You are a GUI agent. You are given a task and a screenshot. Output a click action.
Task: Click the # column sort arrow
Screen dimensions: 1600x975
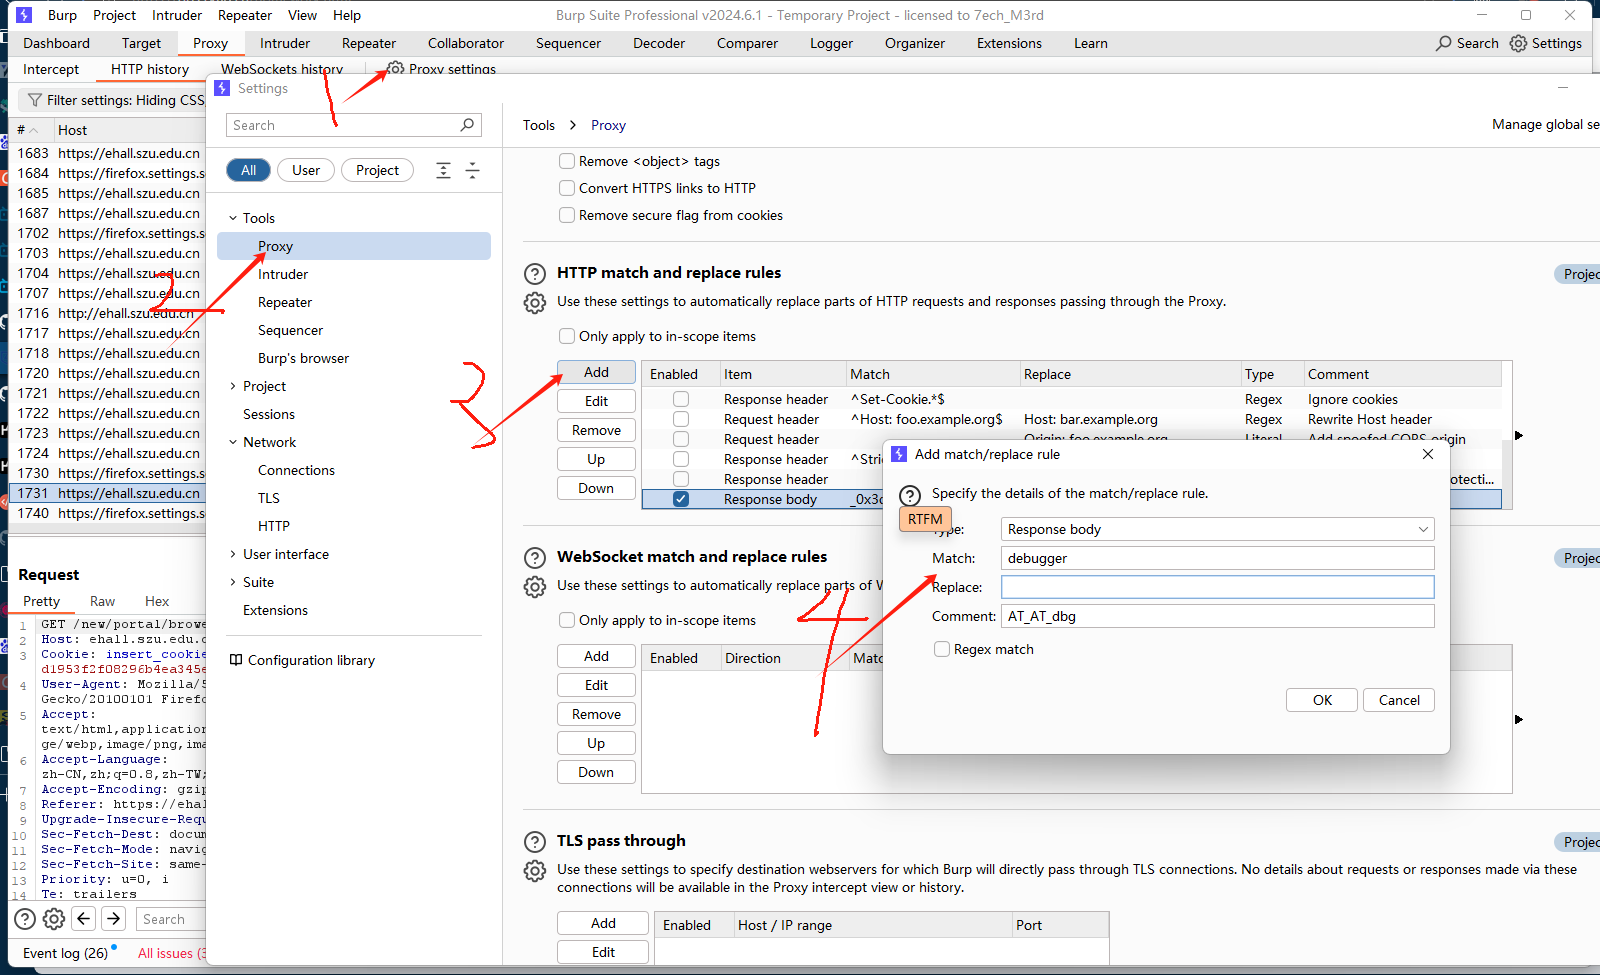(x=34, y=130)
